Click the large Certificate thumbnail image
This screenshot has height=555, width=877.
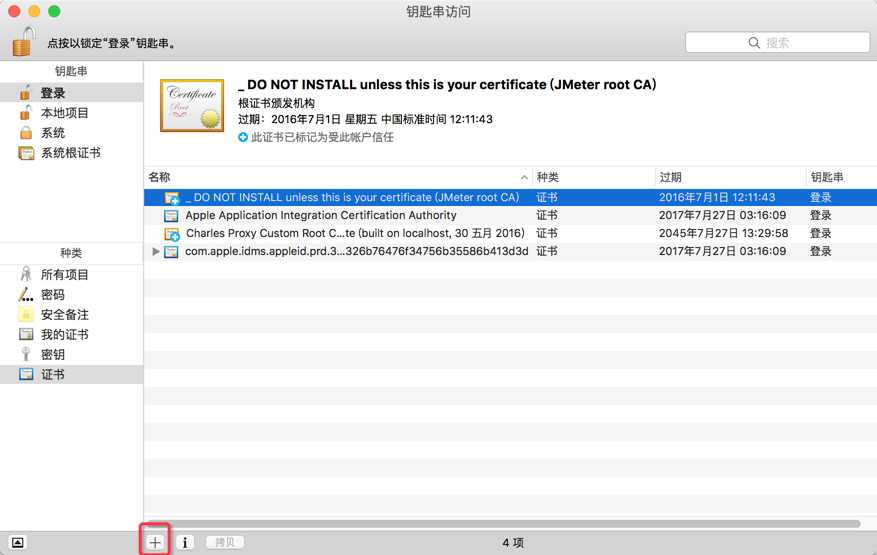click(x=192, y=105)
